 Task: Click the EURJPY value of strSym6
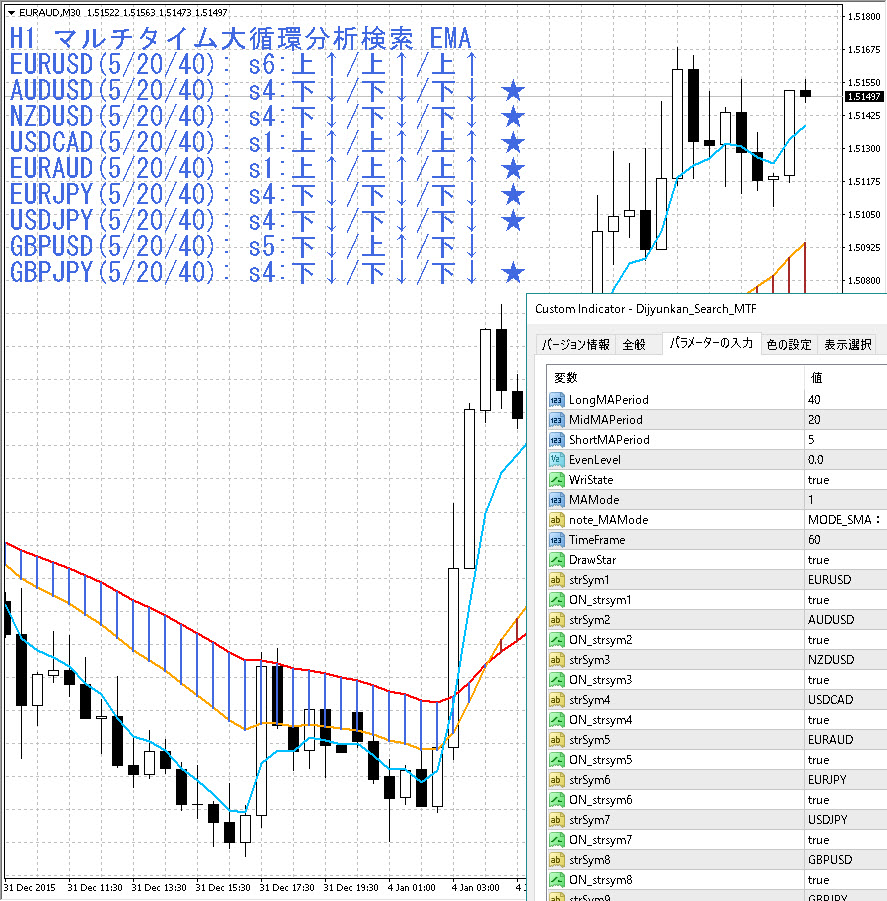pyautogui.click(x=827, y=780)
